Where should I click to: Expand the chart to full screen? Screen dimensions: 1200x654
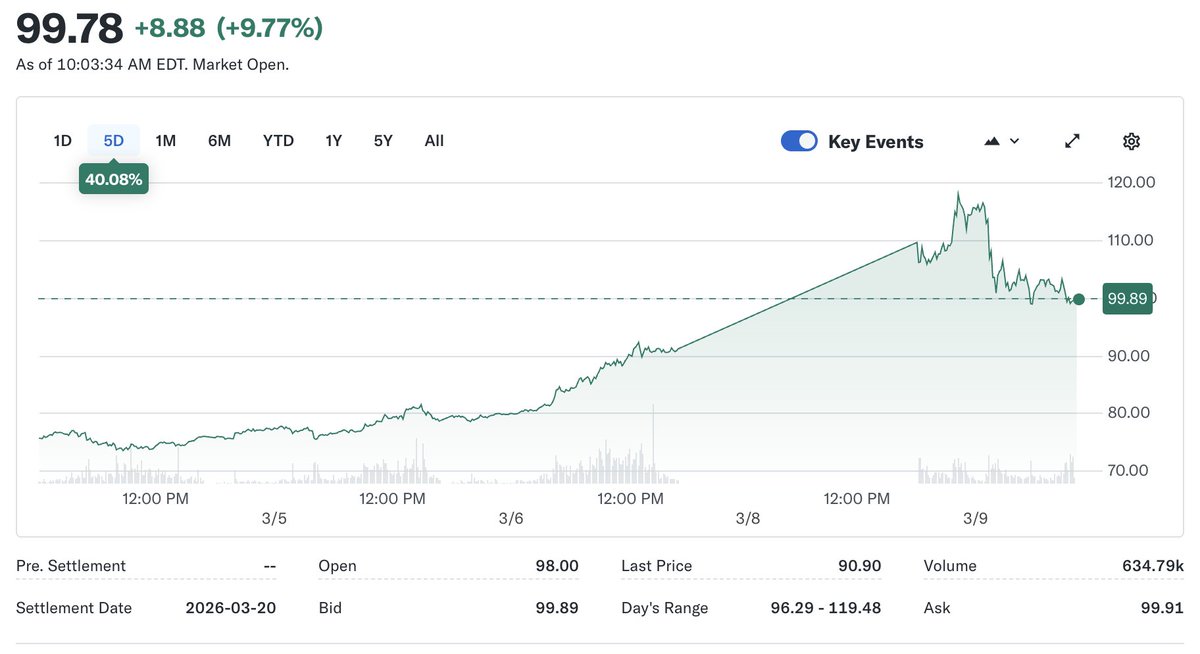1072,141
